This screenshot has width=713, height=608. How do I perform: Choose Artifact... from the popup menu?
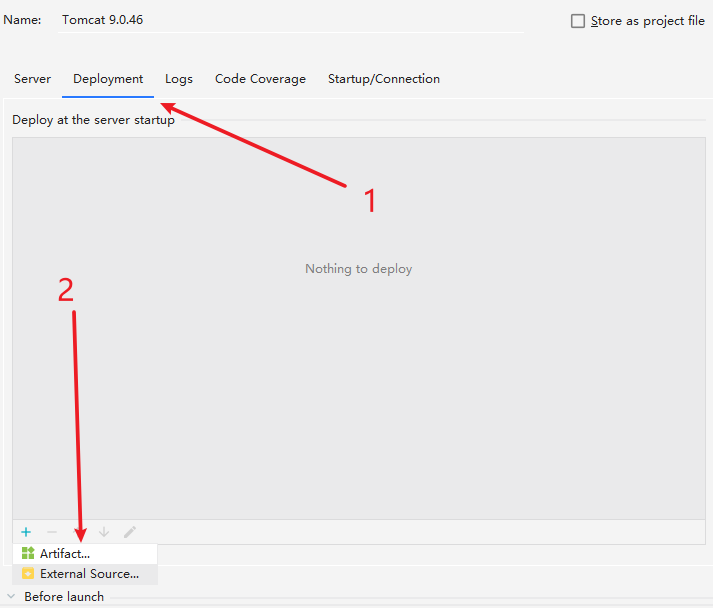[85, 553]
